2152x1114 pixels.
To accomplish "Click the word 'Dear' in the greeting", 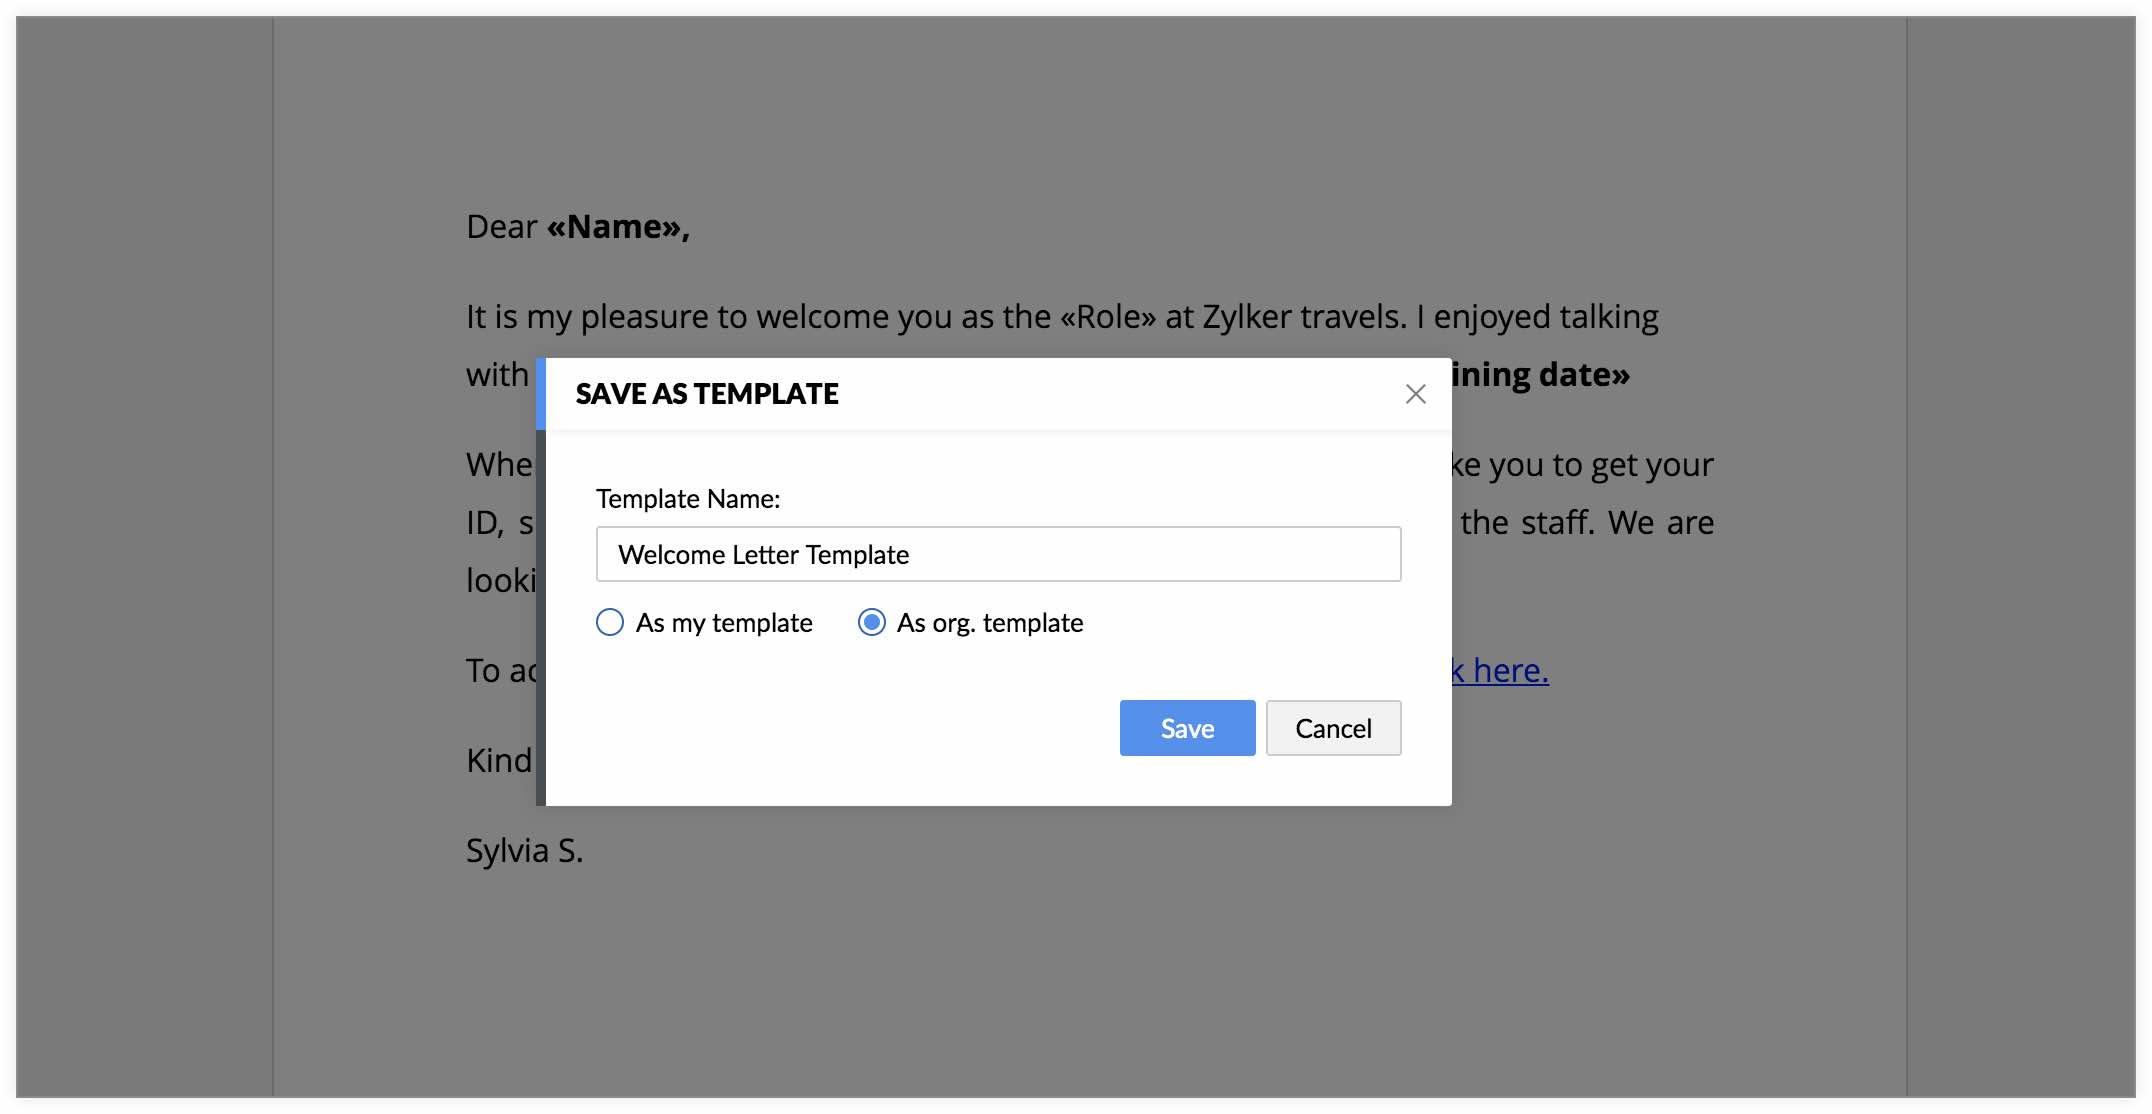I will point(502,227).
